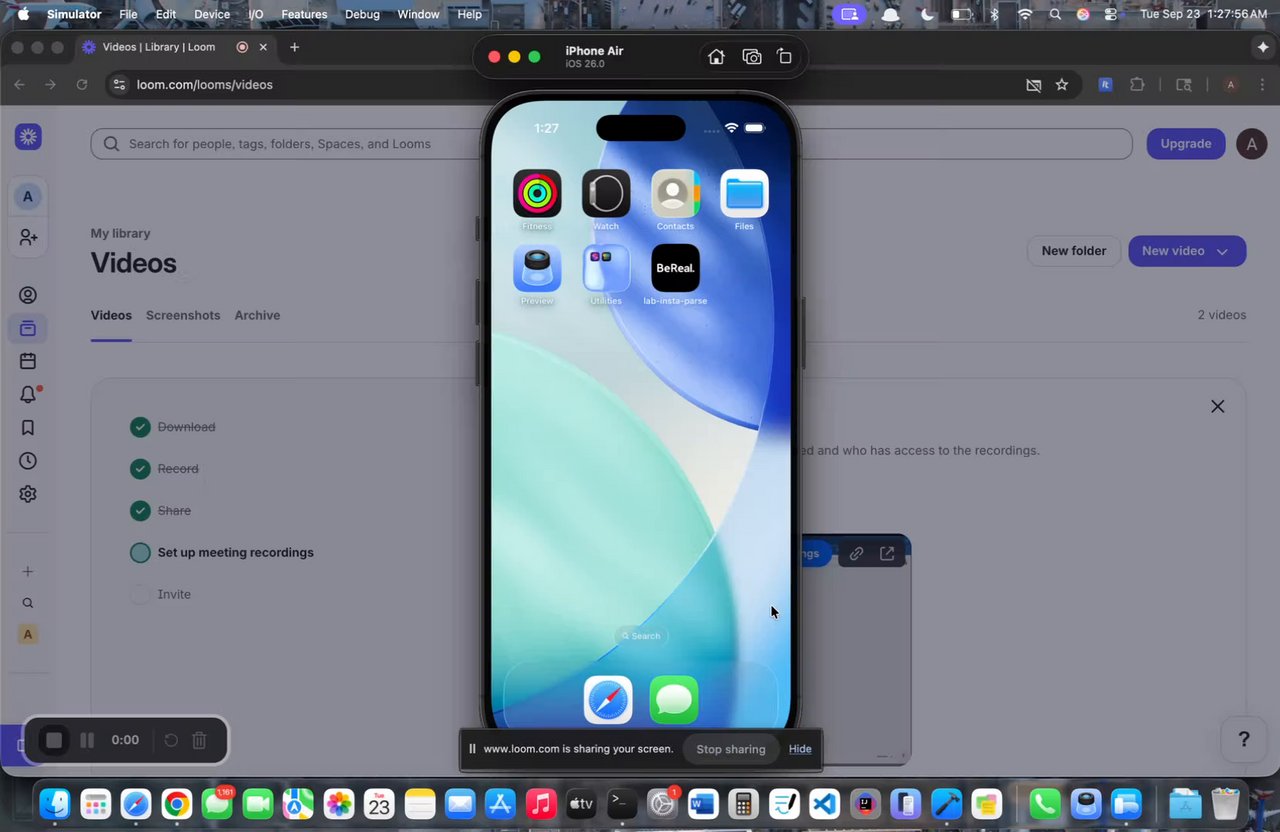This screenshot has width=1280, height=832.
Task: Open the user avatar menu next to Upgrade
Action: (x=1252, y=144)
